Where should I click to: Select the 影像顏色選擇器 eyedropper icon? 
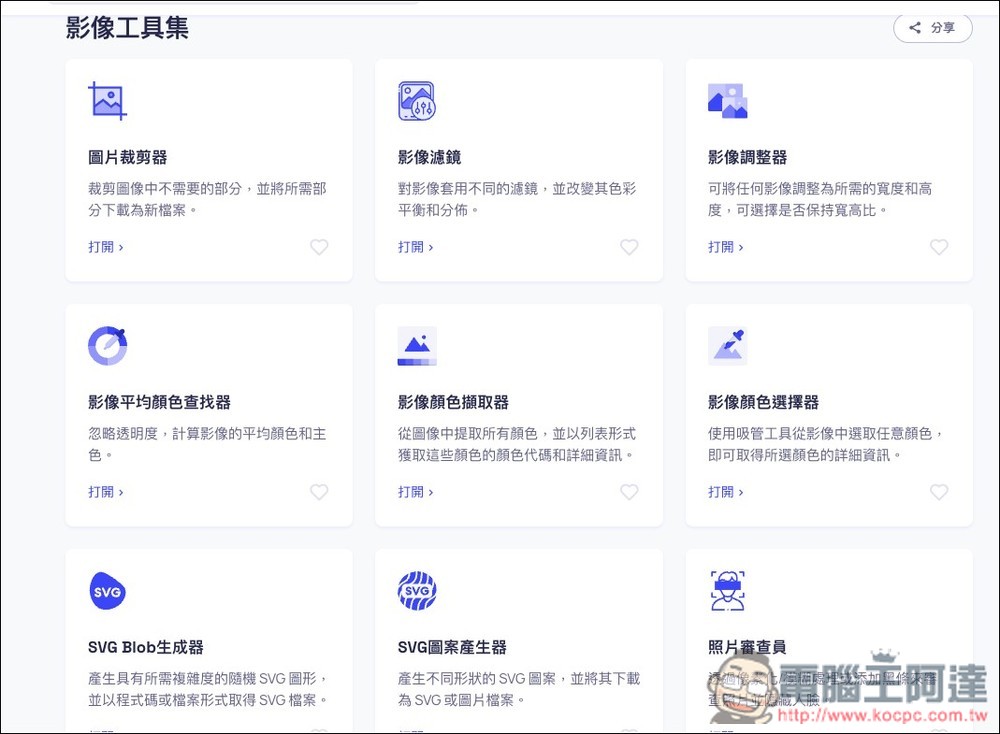727,344
